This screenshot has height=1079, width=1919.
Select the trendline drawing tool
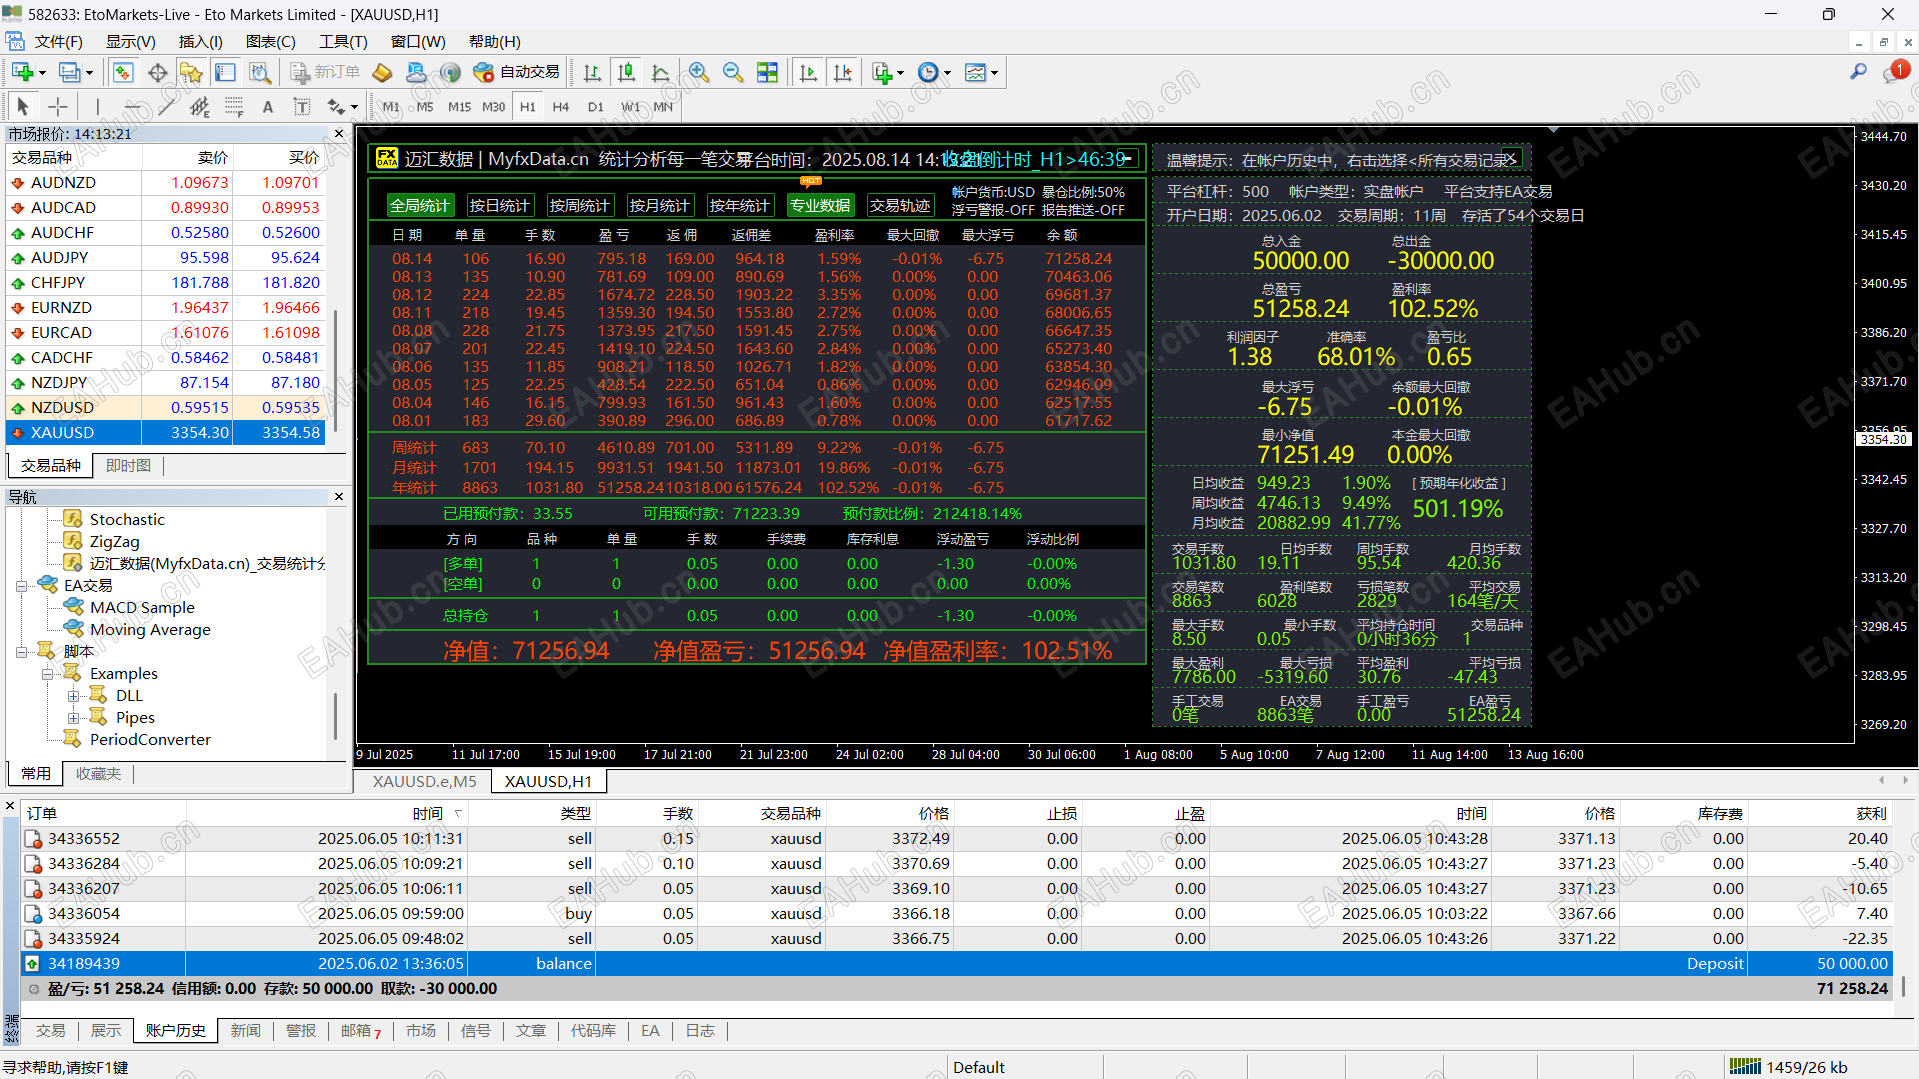pos(166,106)
